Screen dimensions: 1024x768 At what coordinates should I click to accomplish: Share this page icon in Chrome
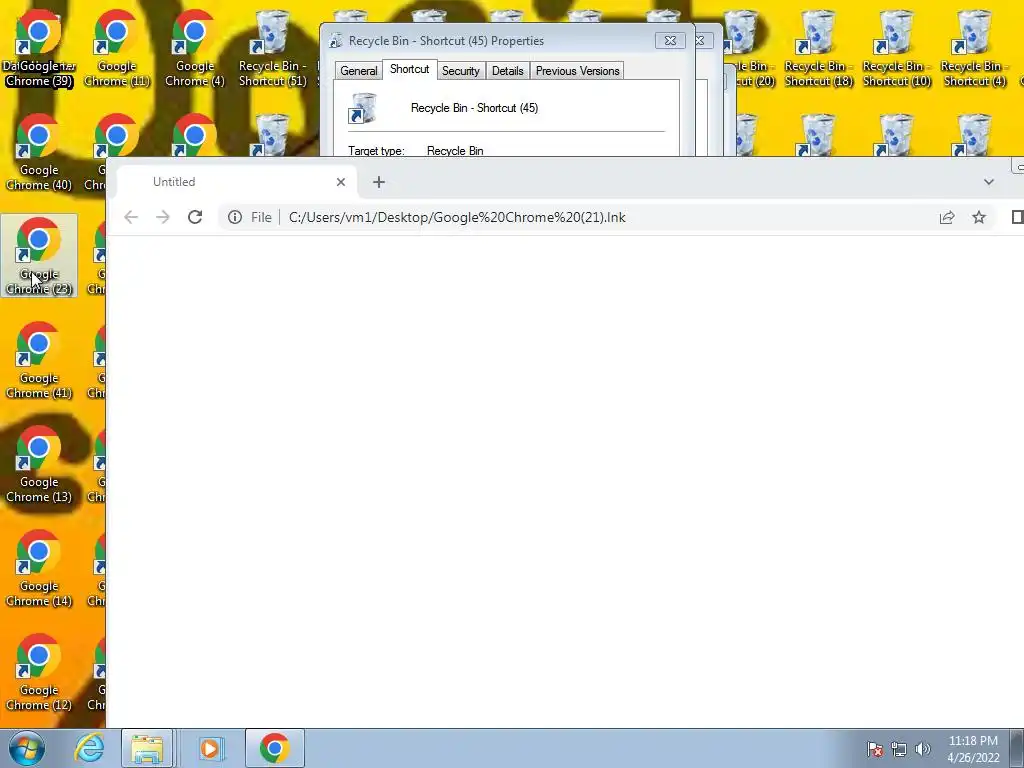(946, 217)
